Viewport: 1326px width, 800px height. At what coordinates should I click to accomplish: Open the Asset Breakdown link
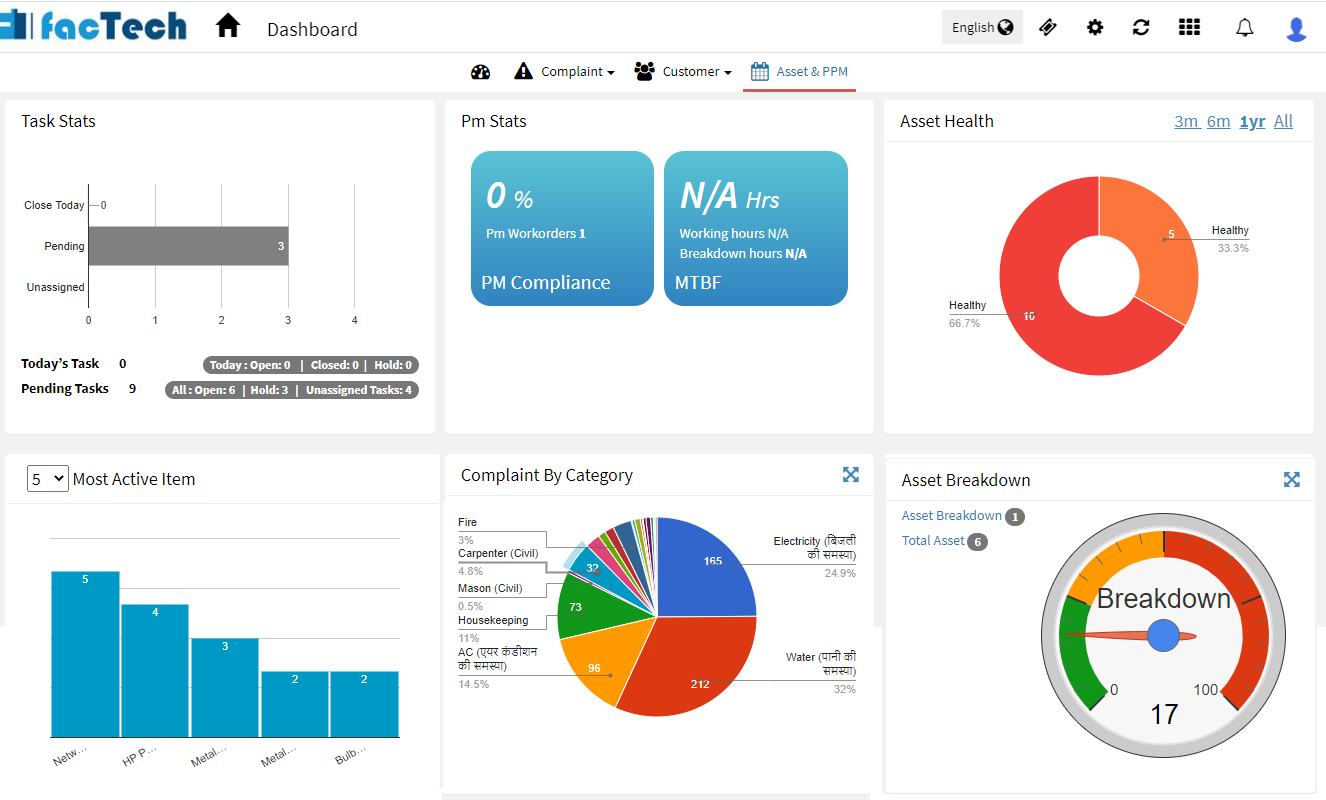point(951,515)
